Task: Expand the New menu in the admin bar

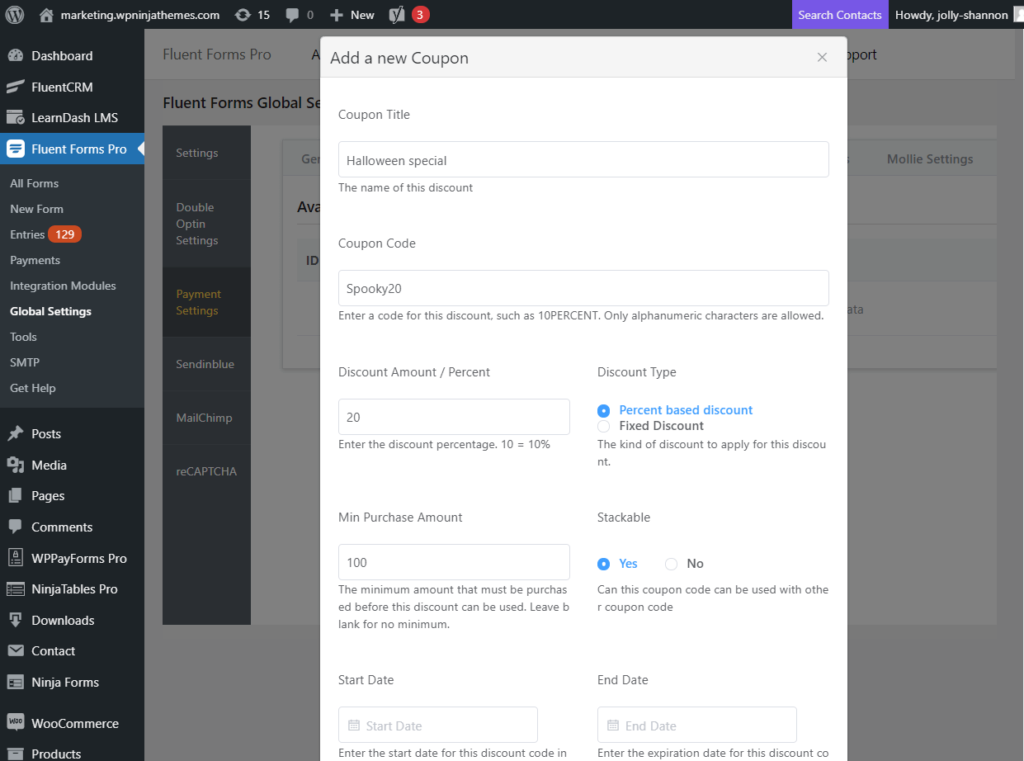Action: [x=350, y=14]
